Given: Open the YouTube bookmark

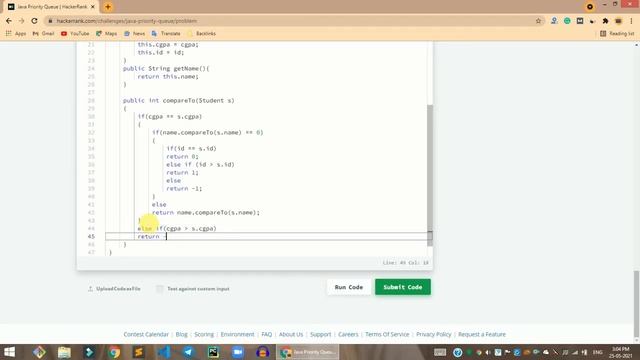Looking at the screenshot, I should coord(75,33).
